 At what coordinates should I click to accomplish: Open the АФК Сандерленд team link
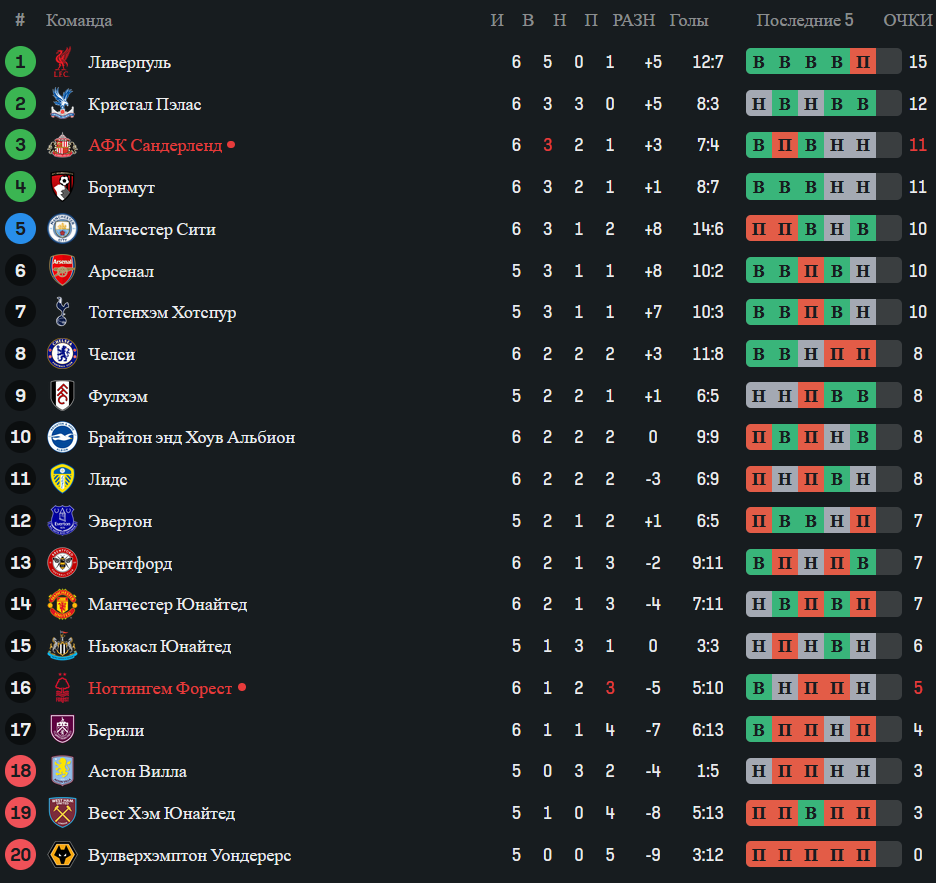pyautogui.click(x=155, y=145)
